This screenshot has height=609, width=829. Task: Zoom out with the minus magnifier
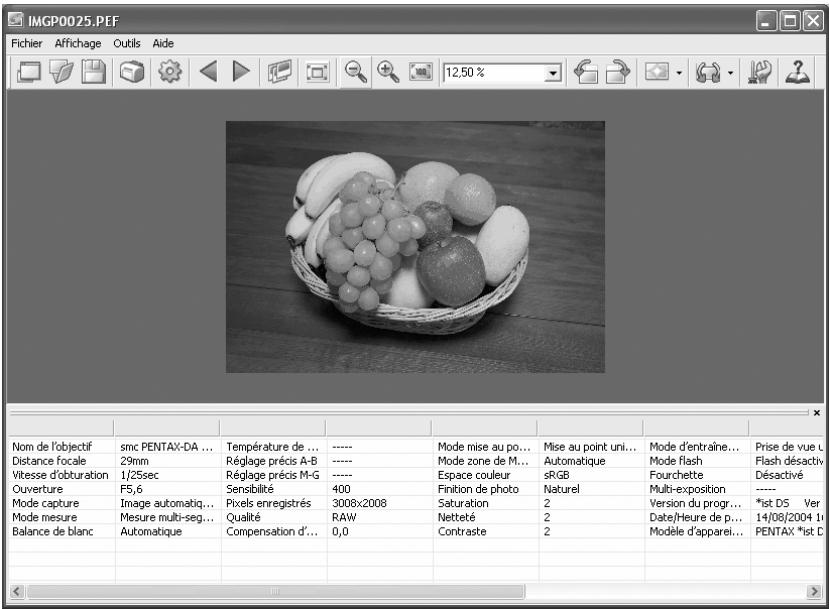pyautogui.click(x=356, y=71)
